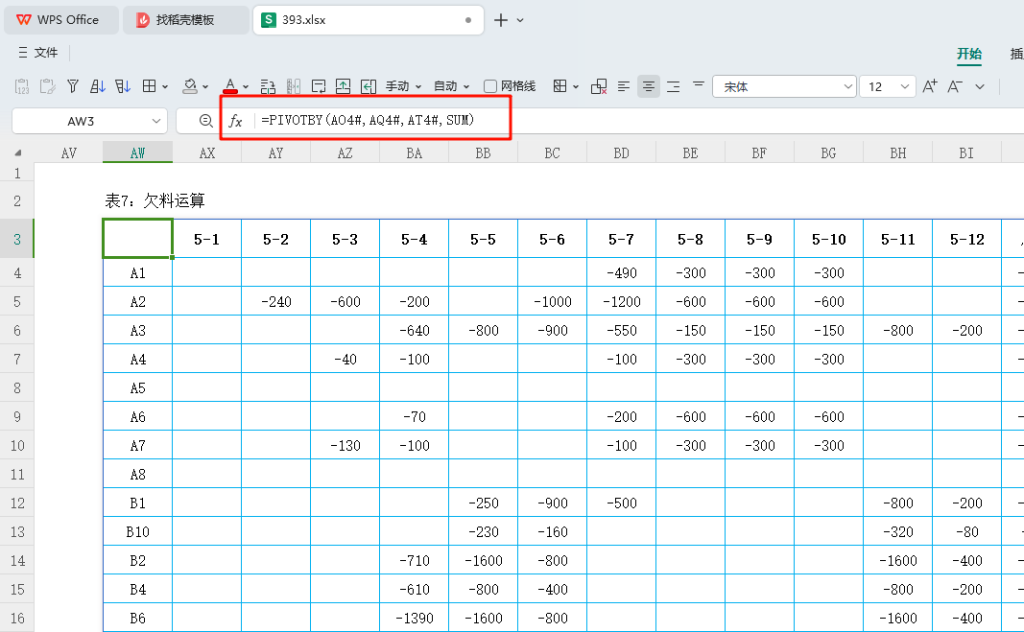
Task: Select column header AW
Action: point(138,153)
